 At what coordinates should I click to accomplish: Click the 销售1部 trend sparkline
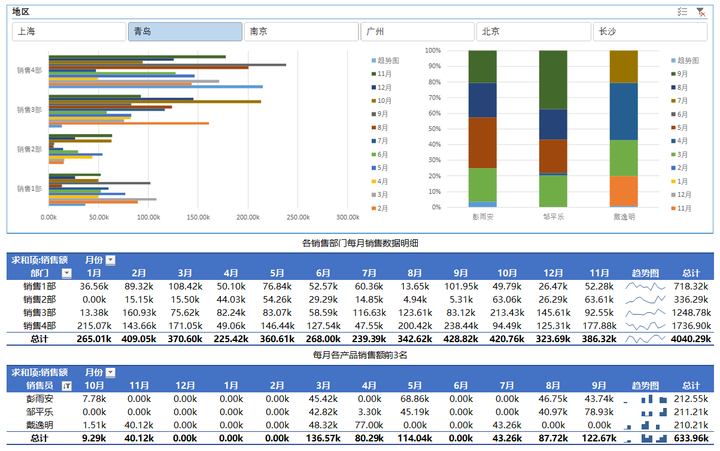click(645, 287)
